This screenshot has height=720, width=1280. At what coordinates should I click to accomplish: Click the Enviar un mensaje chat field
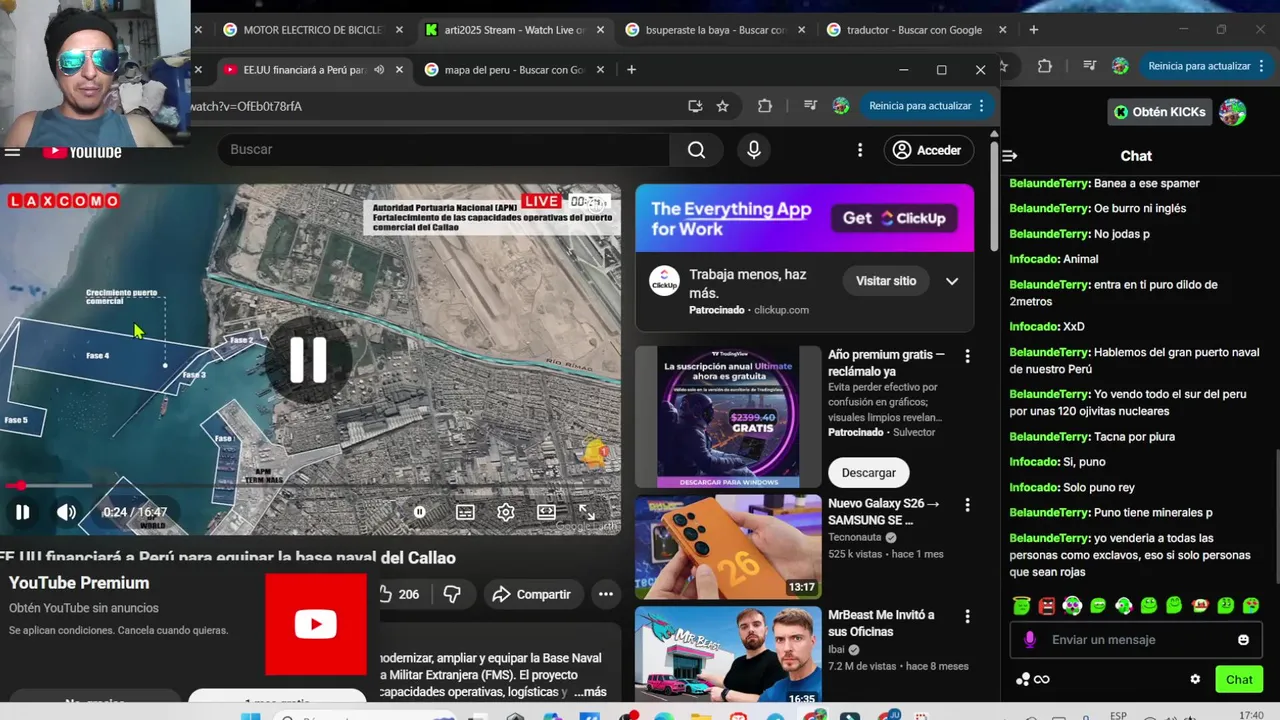(x=1136, y=640)
